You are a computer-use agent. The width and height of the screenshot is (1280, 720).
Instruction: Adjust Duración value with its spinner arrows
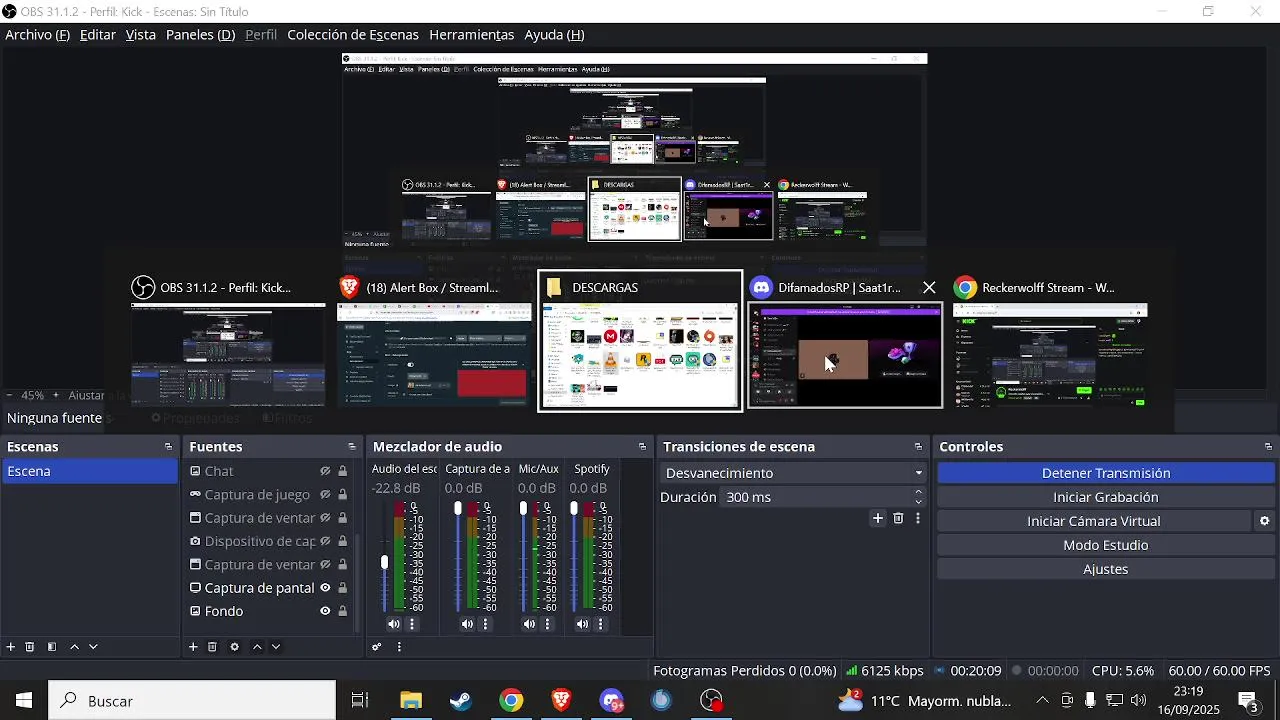[918, 497]
